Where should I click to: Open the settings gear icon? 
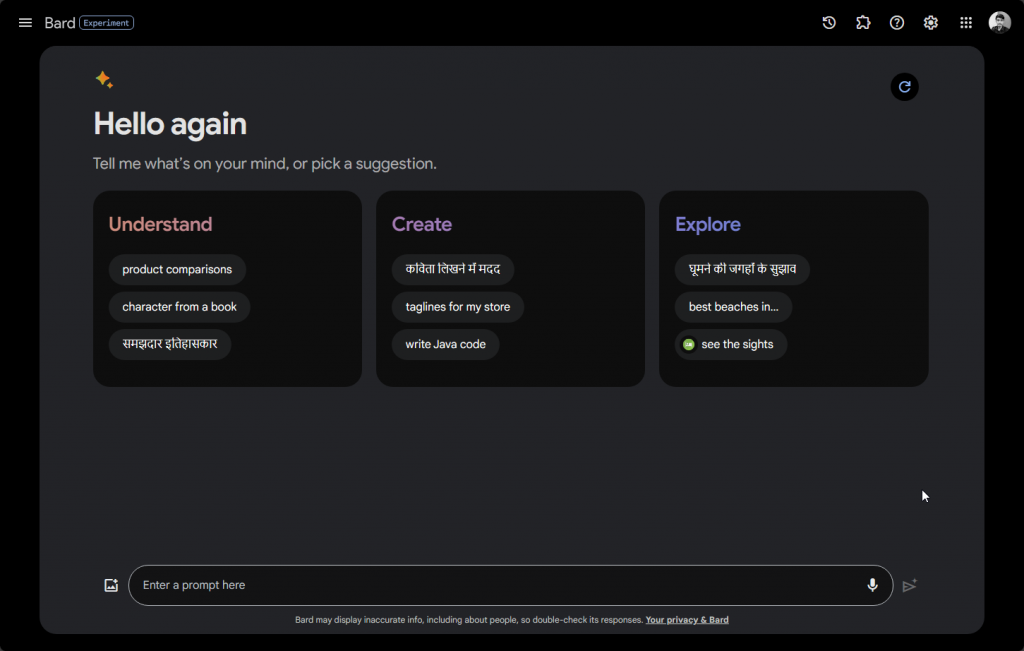[931, 23]
